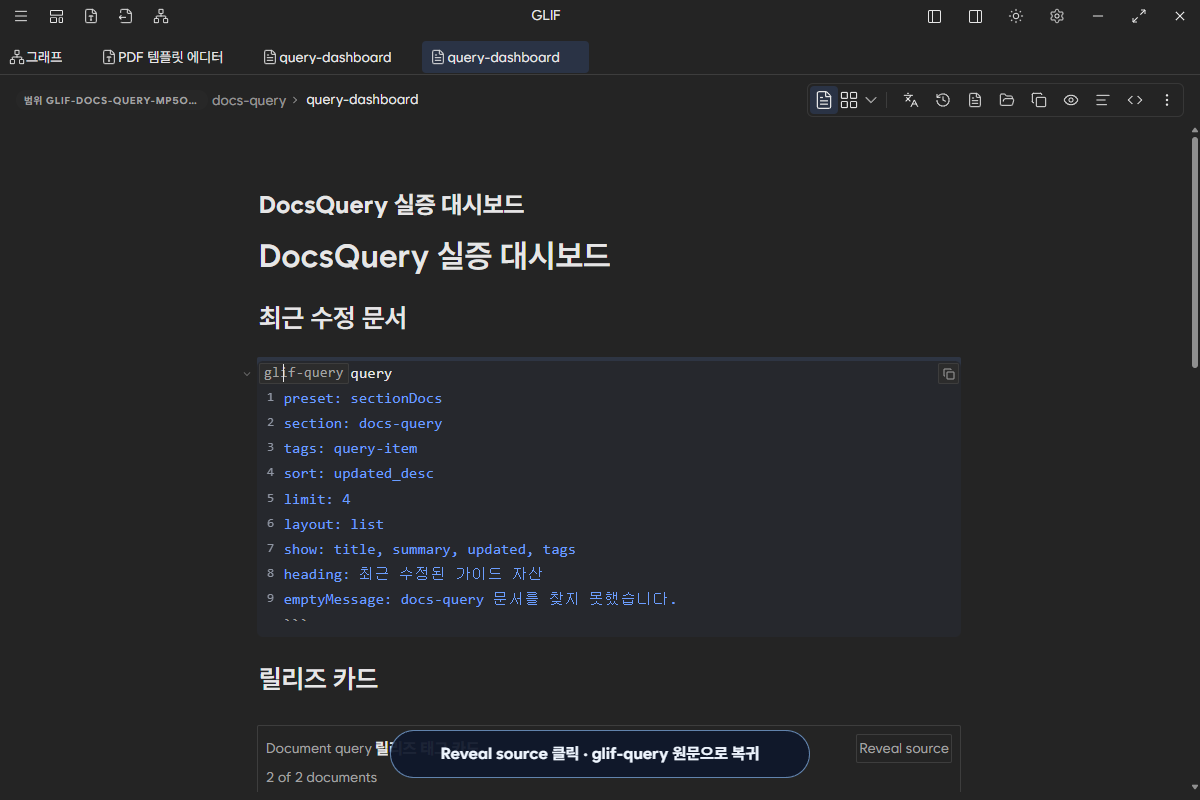The height and width of the screenshot is (800, 1200).
Task: Click the line 'show: title, summary, updated, tags'
Action: [429, 549]
